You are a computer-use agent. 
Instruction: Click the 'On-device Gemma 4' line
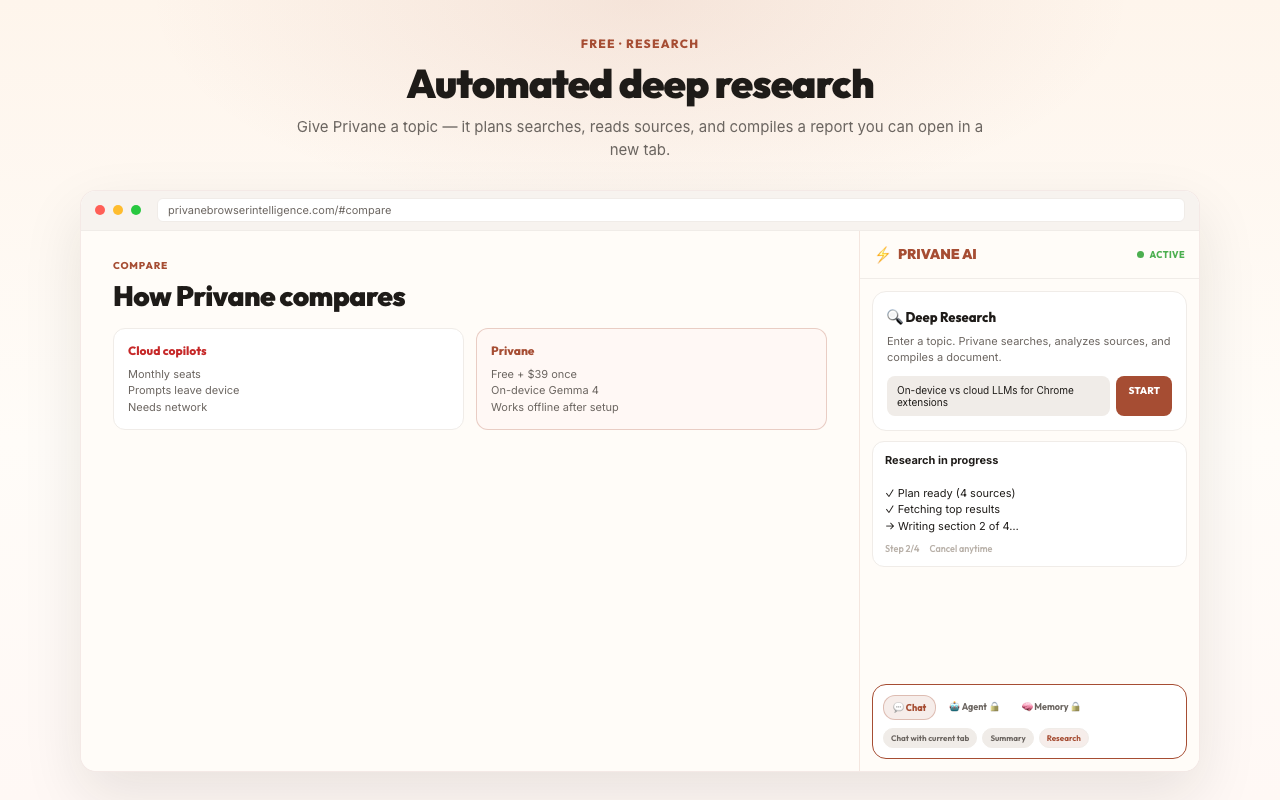[x=545, y=390]
